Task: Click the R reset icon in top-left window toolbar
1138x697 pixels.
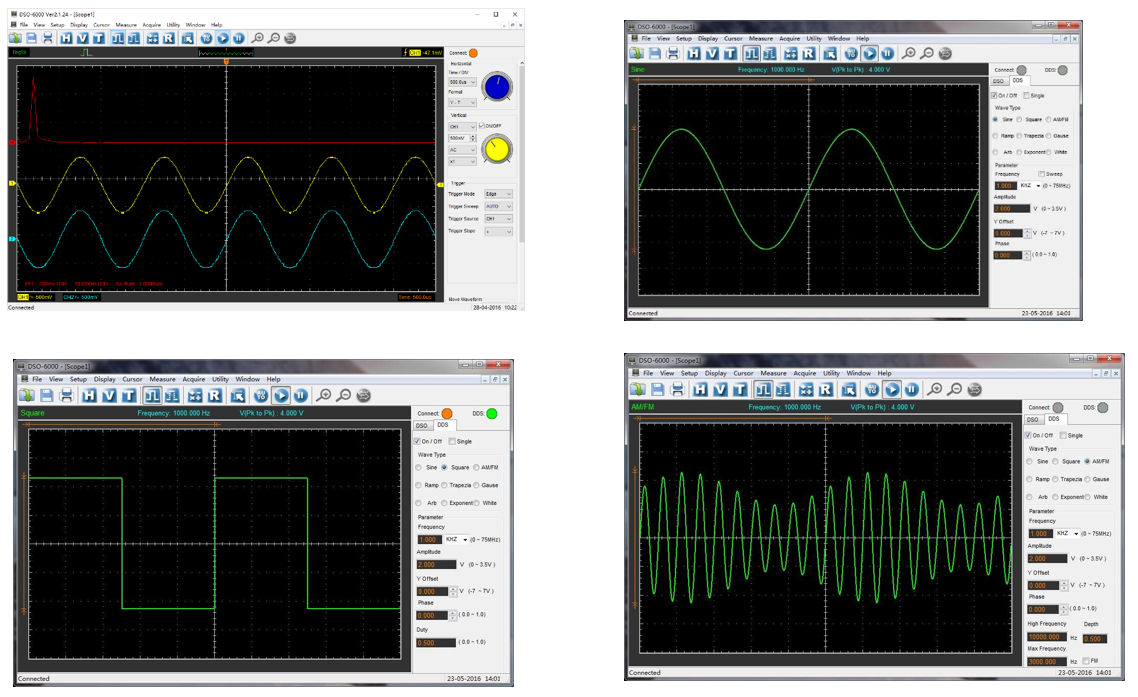Action: [x=169, y=38]
